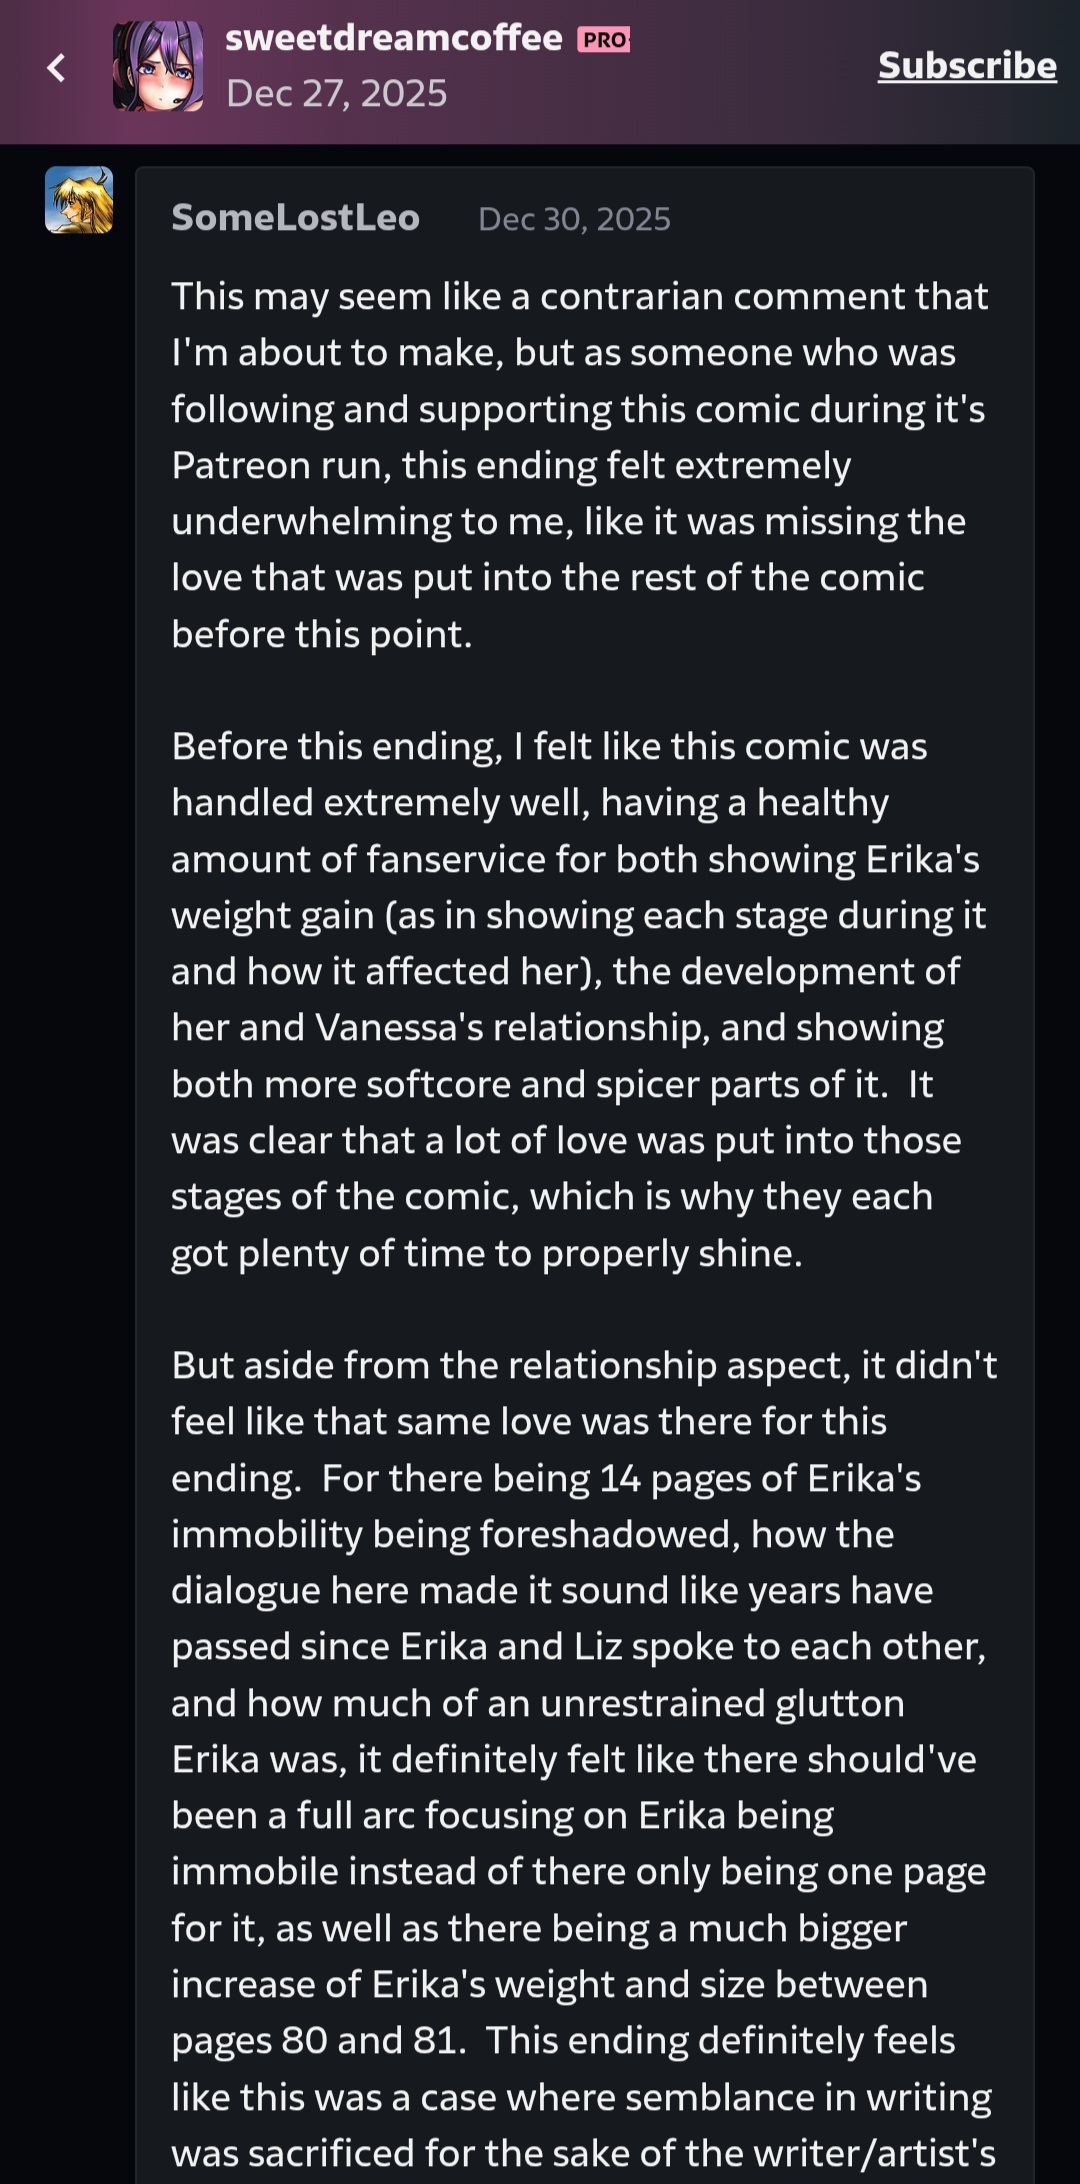The image size is (1080, 2184).
Task: Click the Subscribe link
Action: tap(966, 66)
